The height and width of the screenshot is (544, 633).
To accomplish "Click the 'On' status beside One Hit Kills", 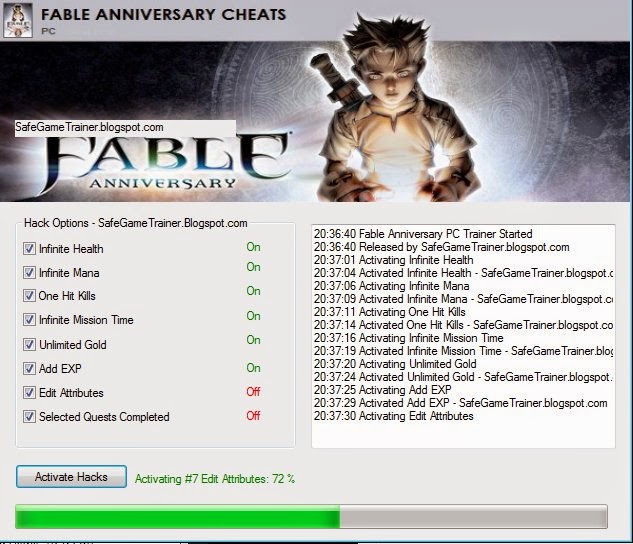I will 254,291.
